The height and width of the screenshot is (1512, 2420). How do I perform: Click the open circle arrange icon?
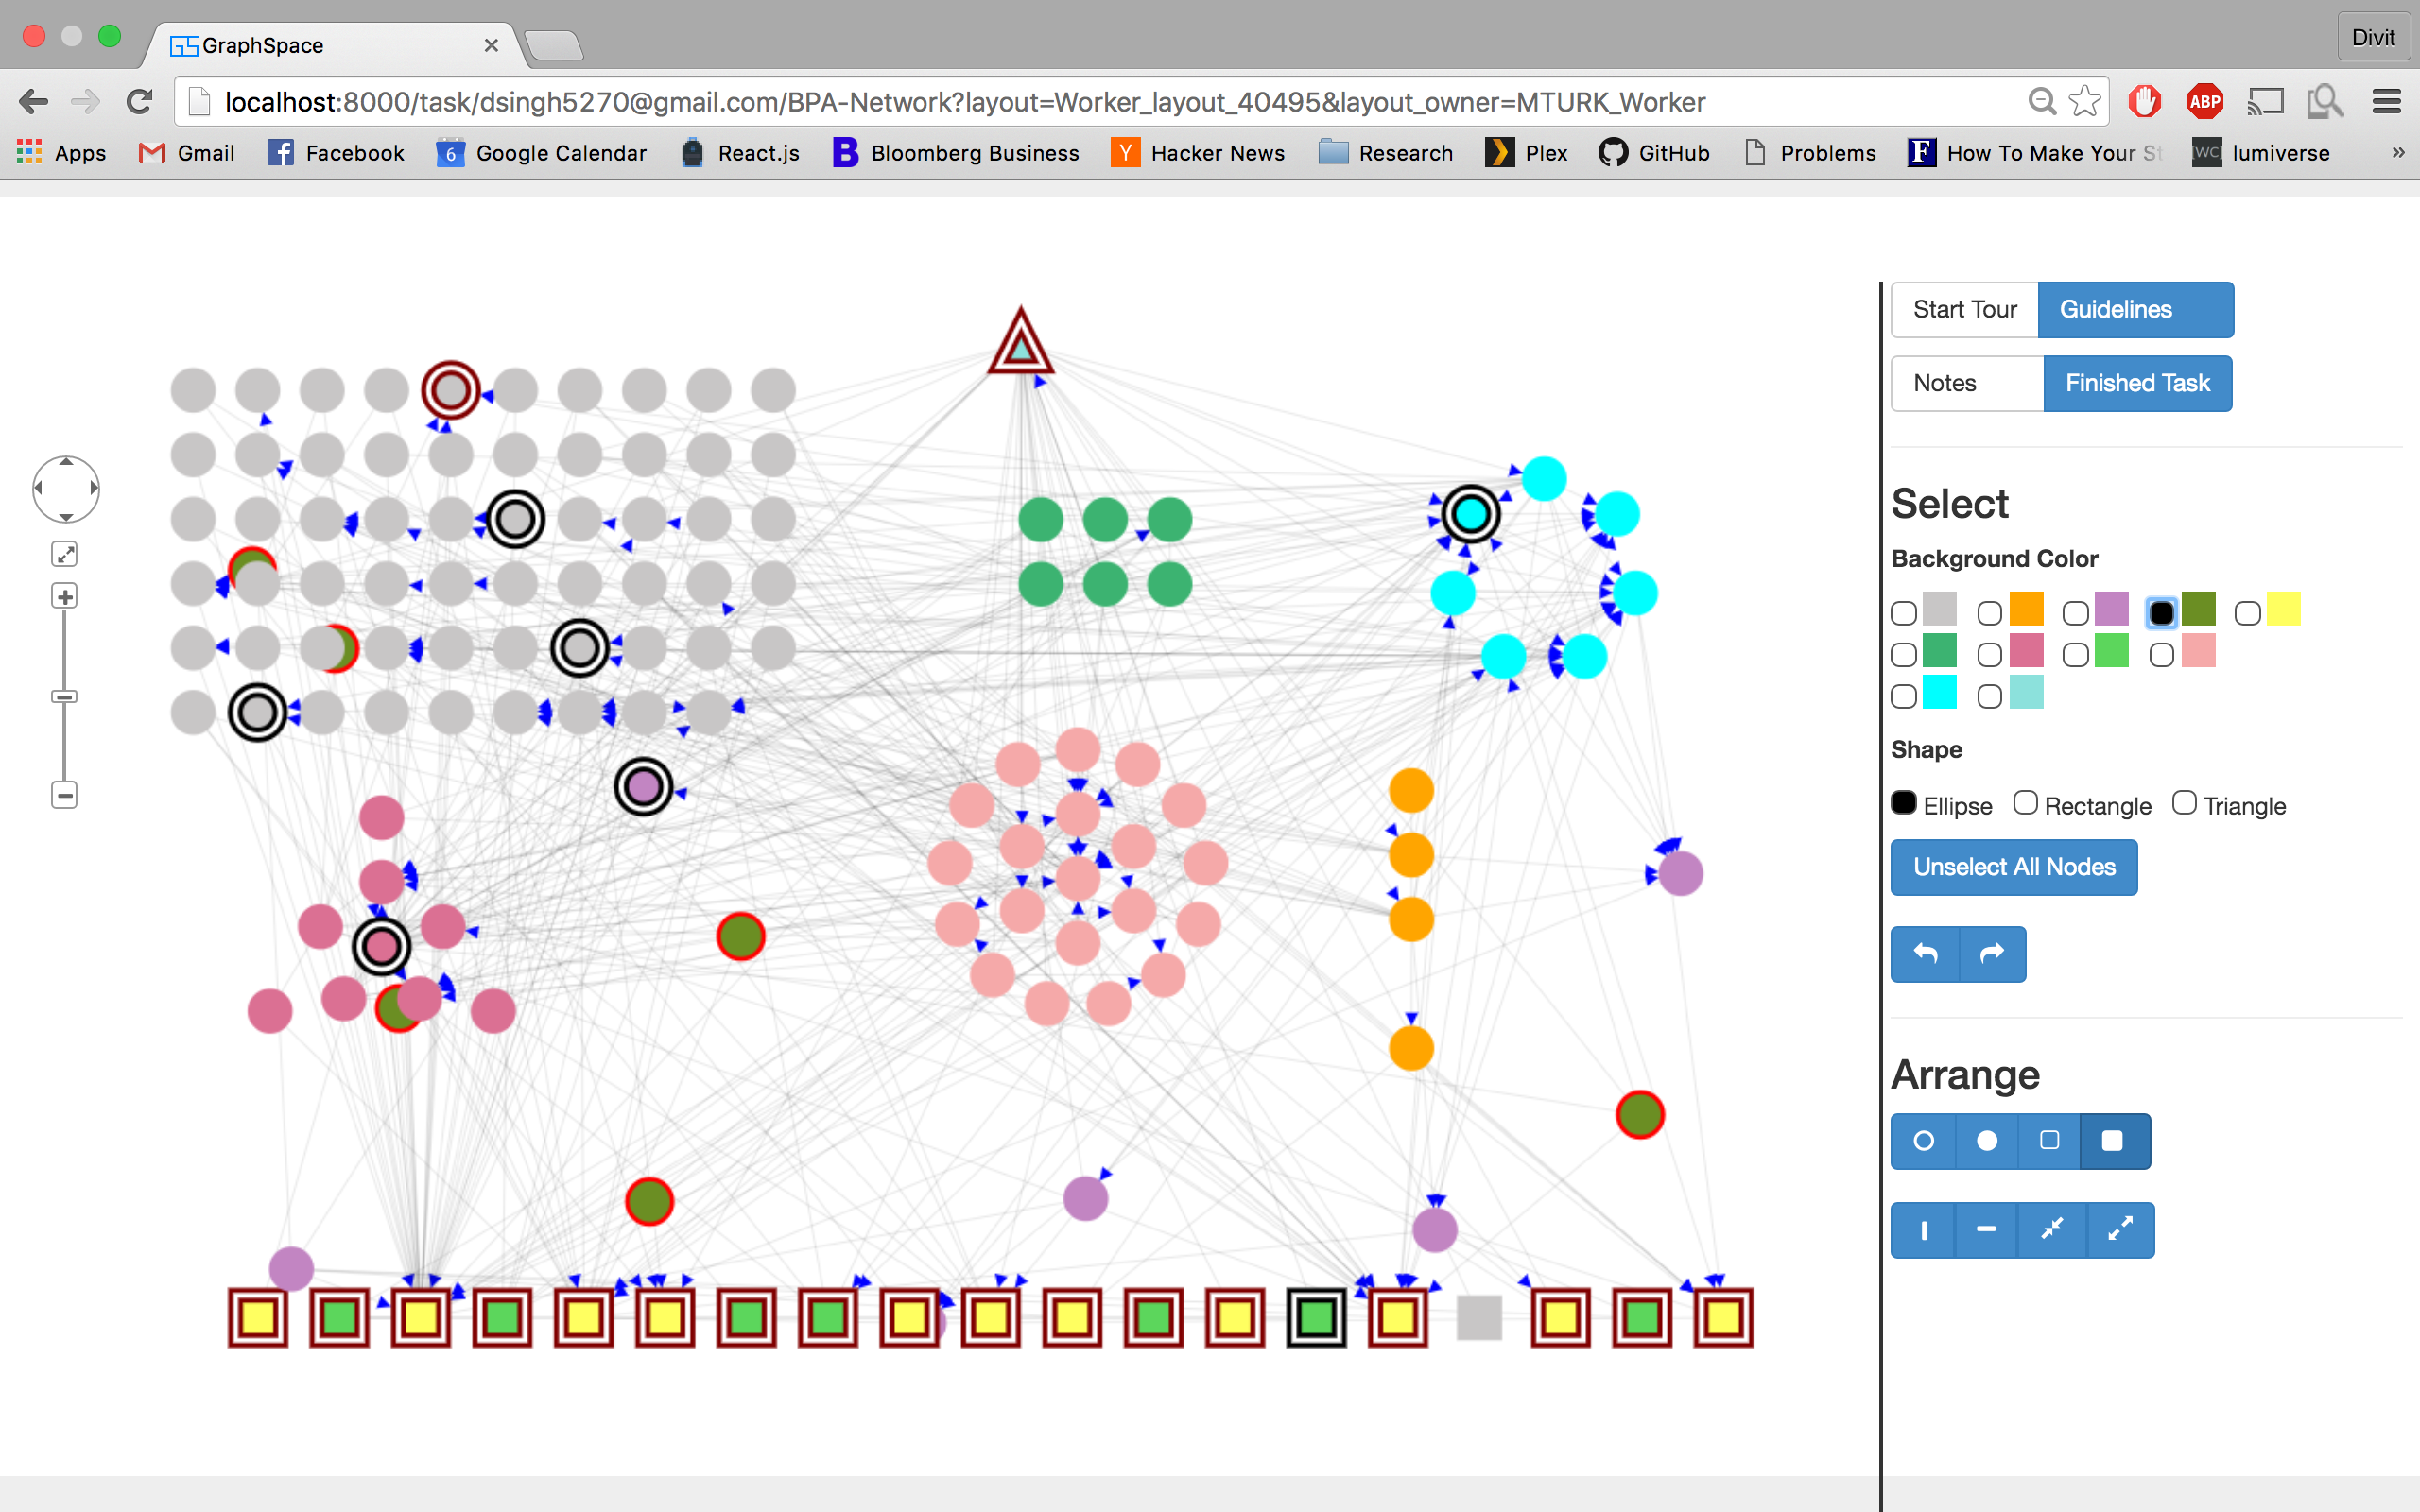pos(1923,1141)
